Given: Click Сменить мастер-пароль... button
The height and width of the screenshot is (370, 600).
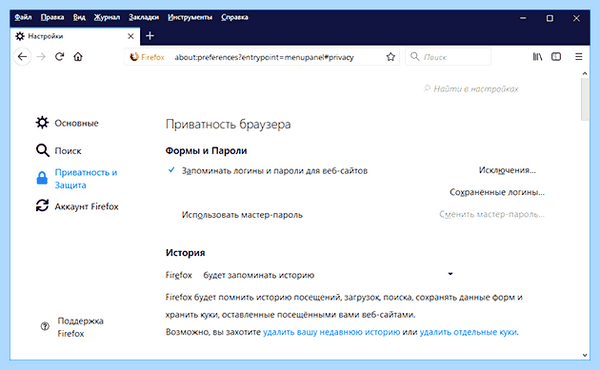Looking at the screenshot, I should click(x=492, y=214).
